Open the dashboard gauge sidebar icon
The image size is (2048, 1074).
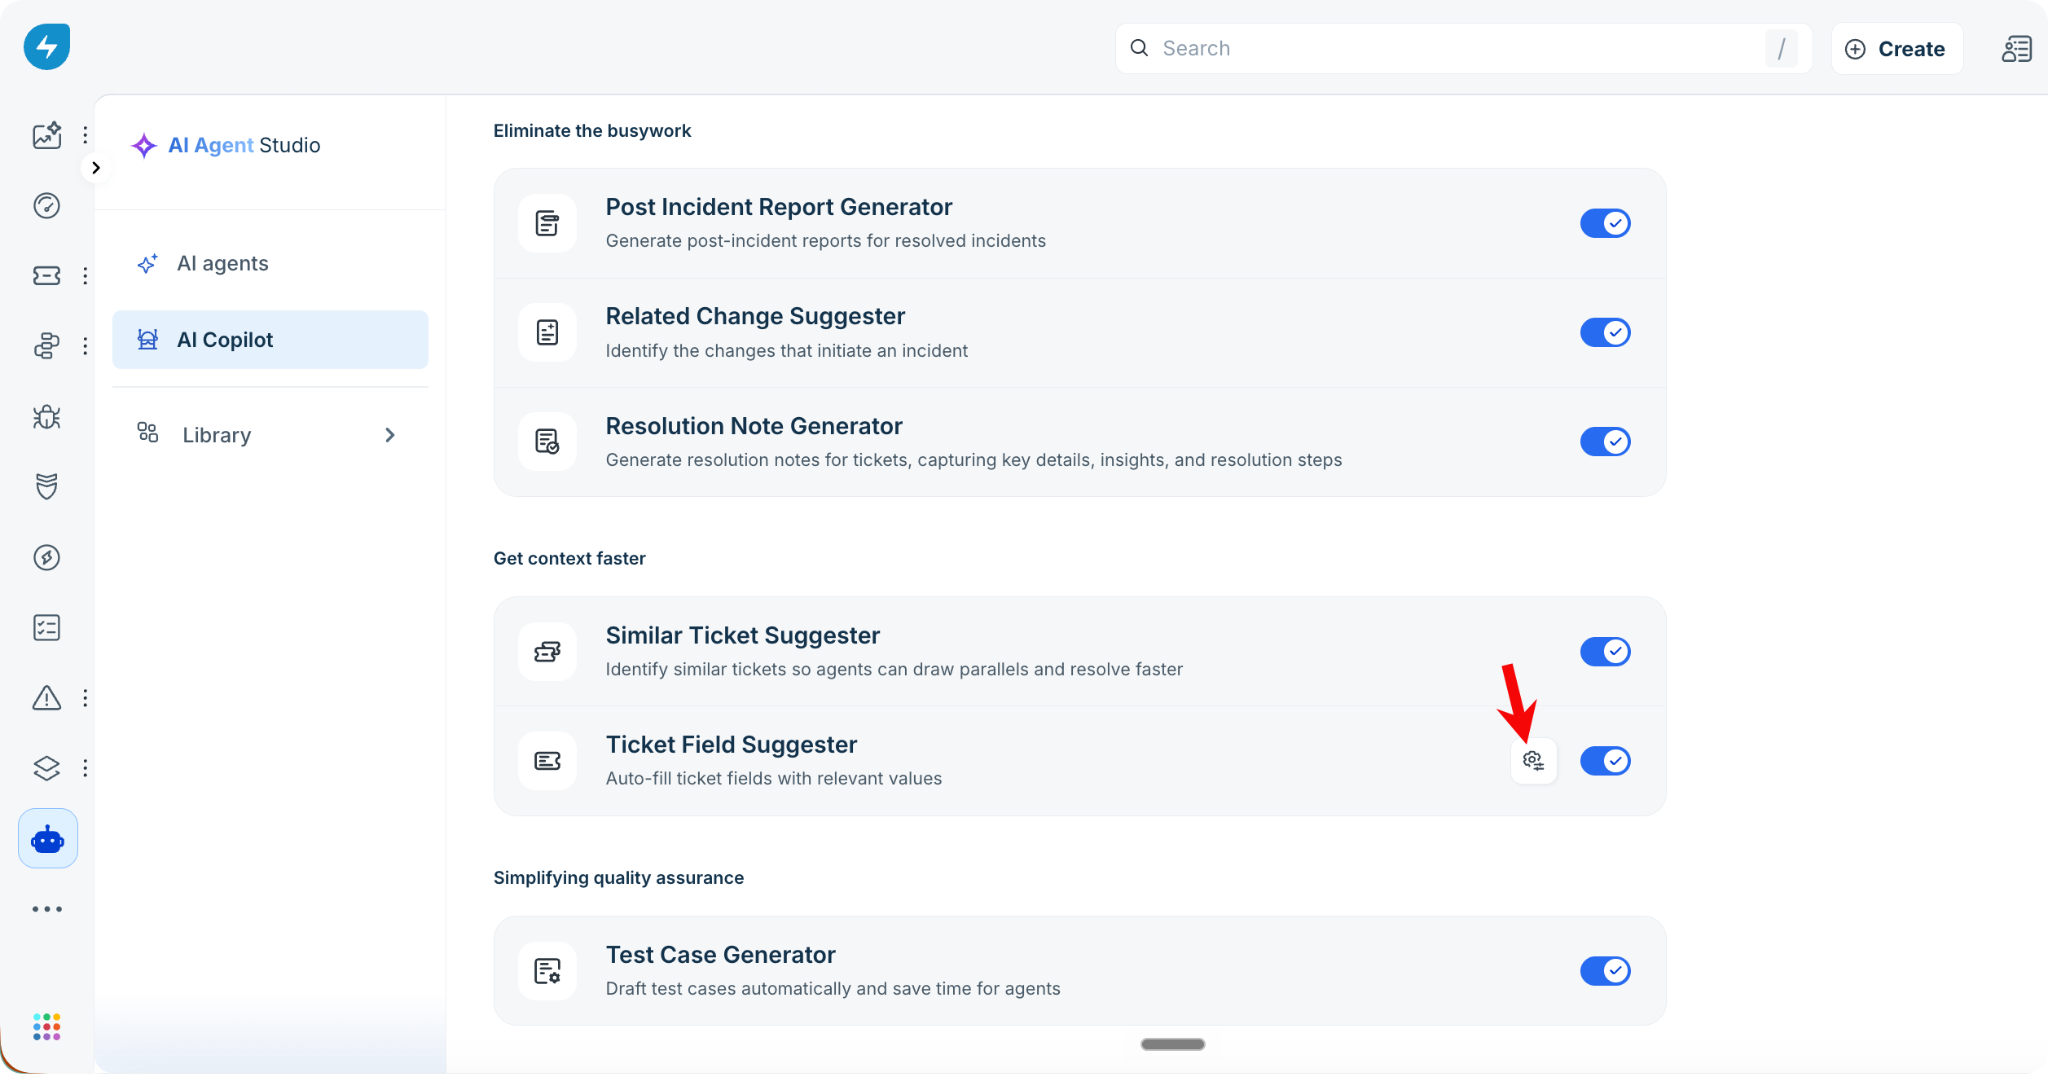click(x=47, y=205)
